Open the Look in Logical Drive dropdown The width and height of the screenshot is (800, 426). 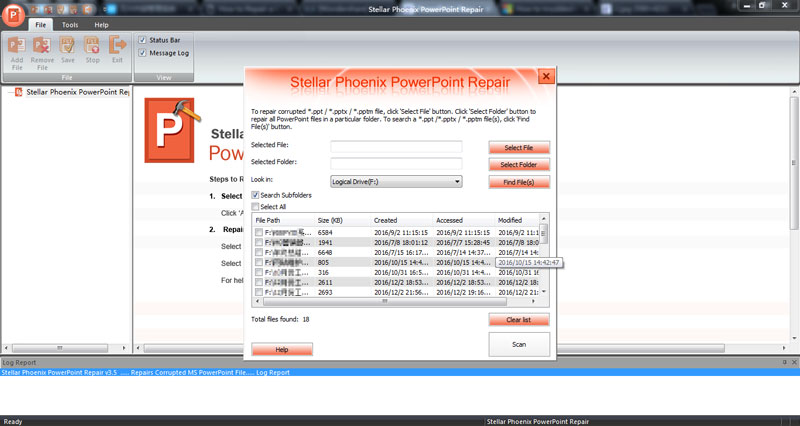point(396,182)
